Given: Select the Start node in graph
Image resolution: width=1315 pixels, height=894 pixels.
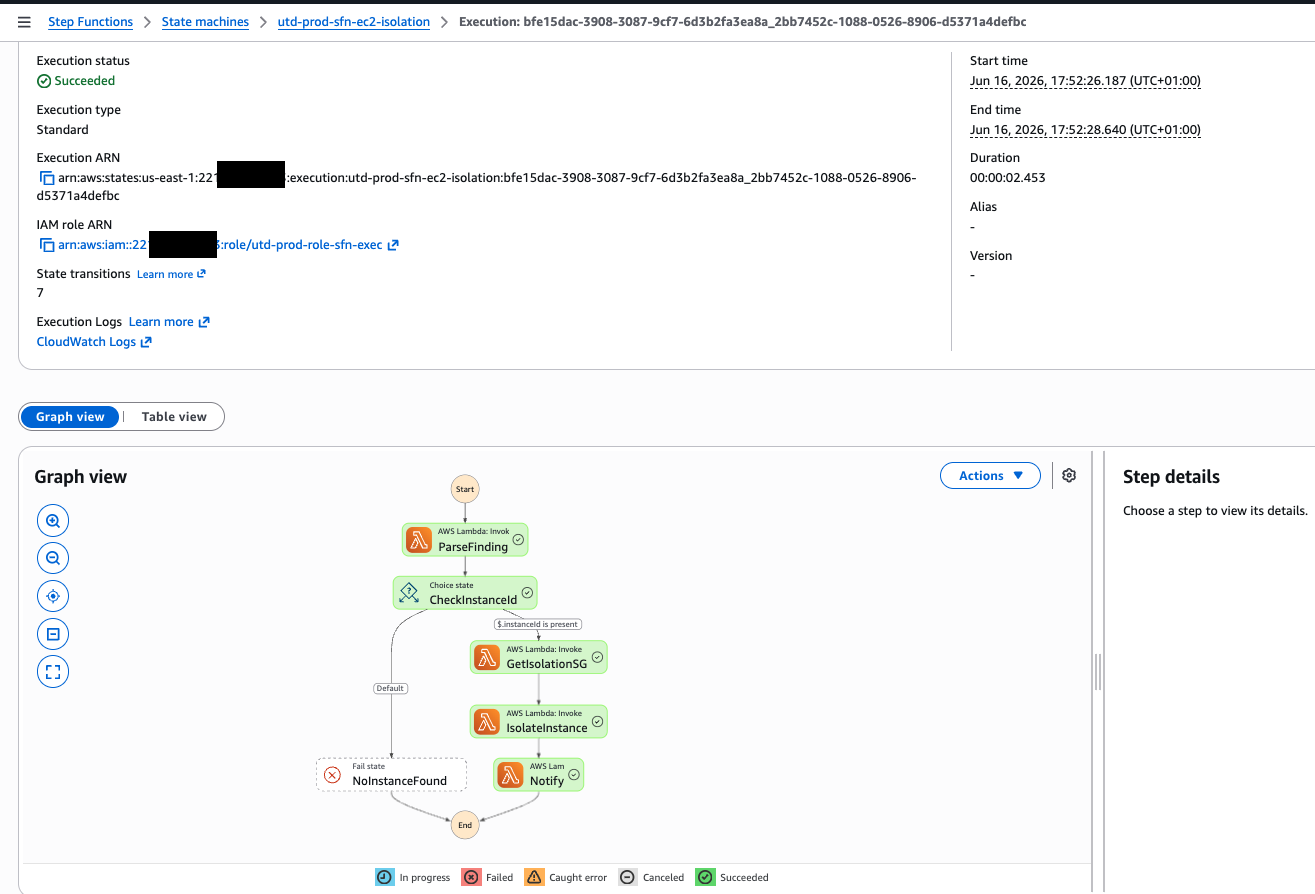Looking at the screenshot, I should click(x=465, y=489).
